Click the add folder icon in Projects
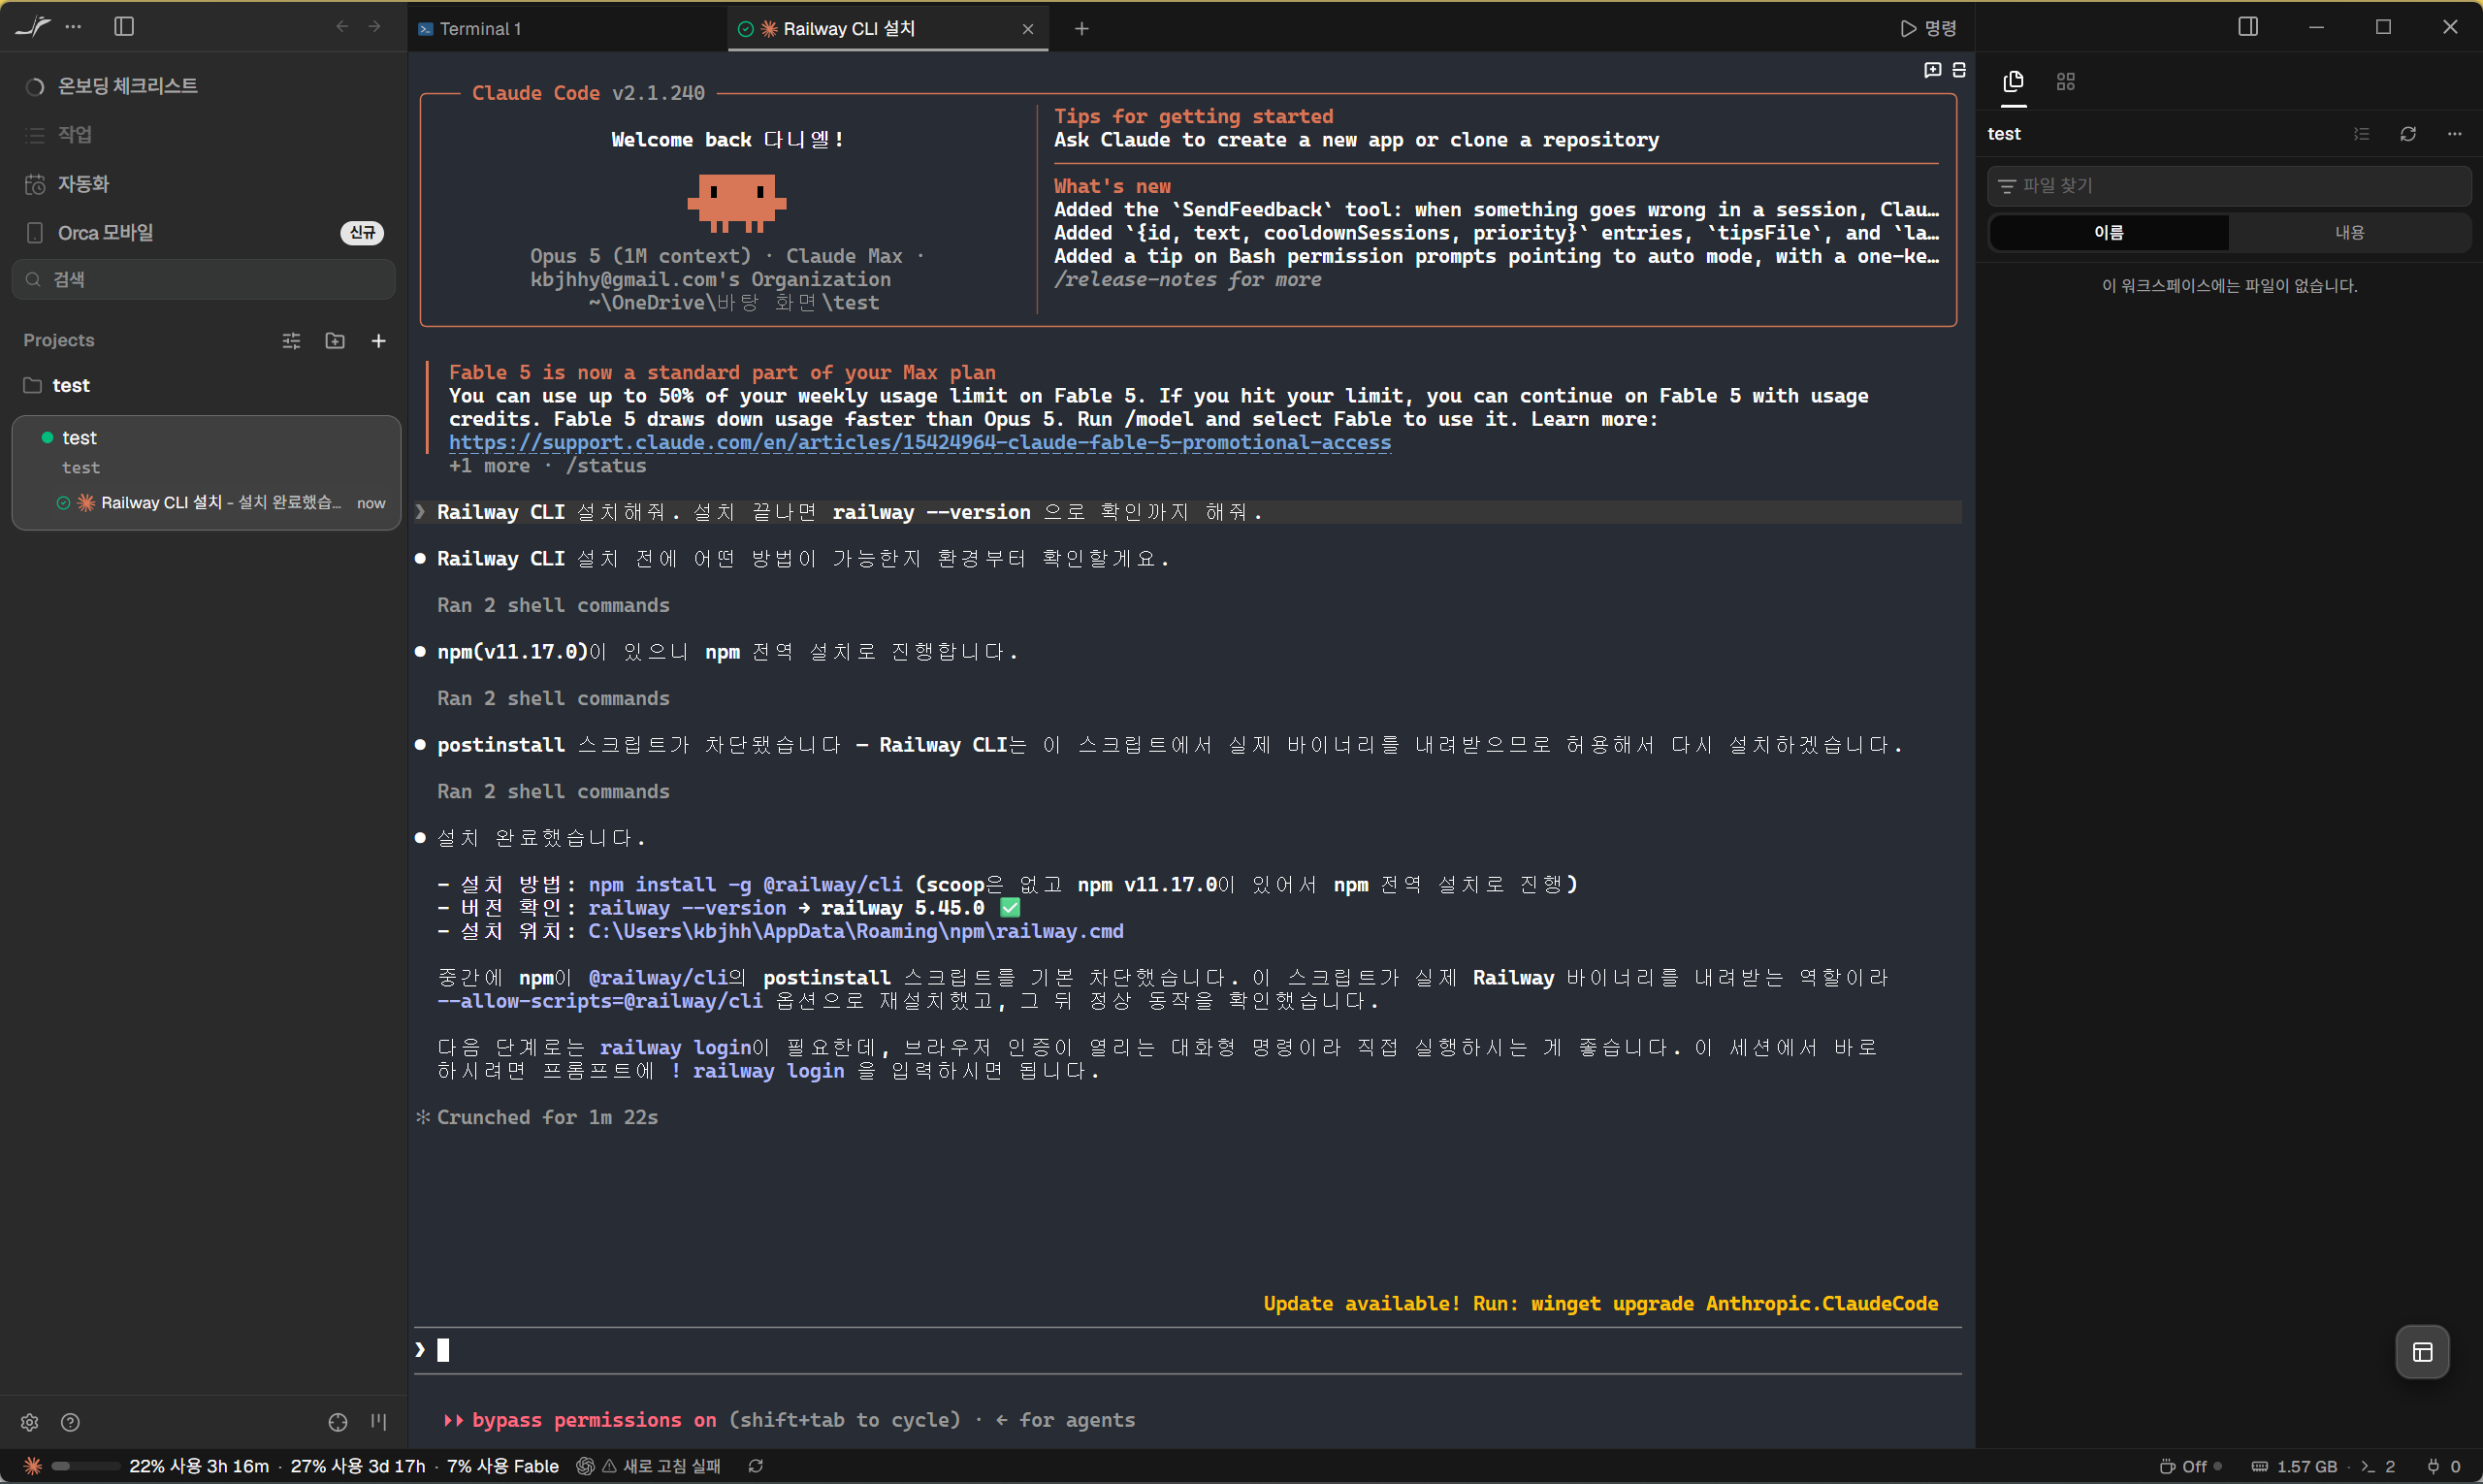The width and height of the screenshot is (2483, 1484). [335, 341]
